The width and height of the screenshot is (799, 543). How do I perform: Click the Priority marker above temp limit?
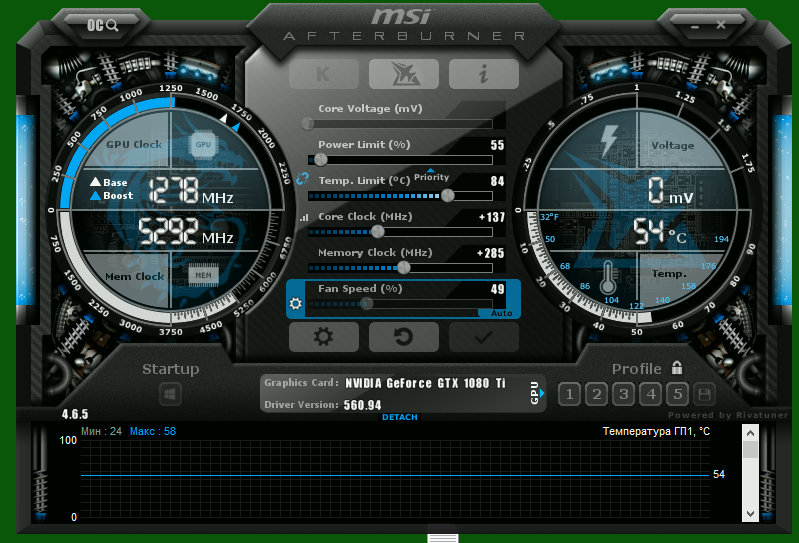(431, 175)
